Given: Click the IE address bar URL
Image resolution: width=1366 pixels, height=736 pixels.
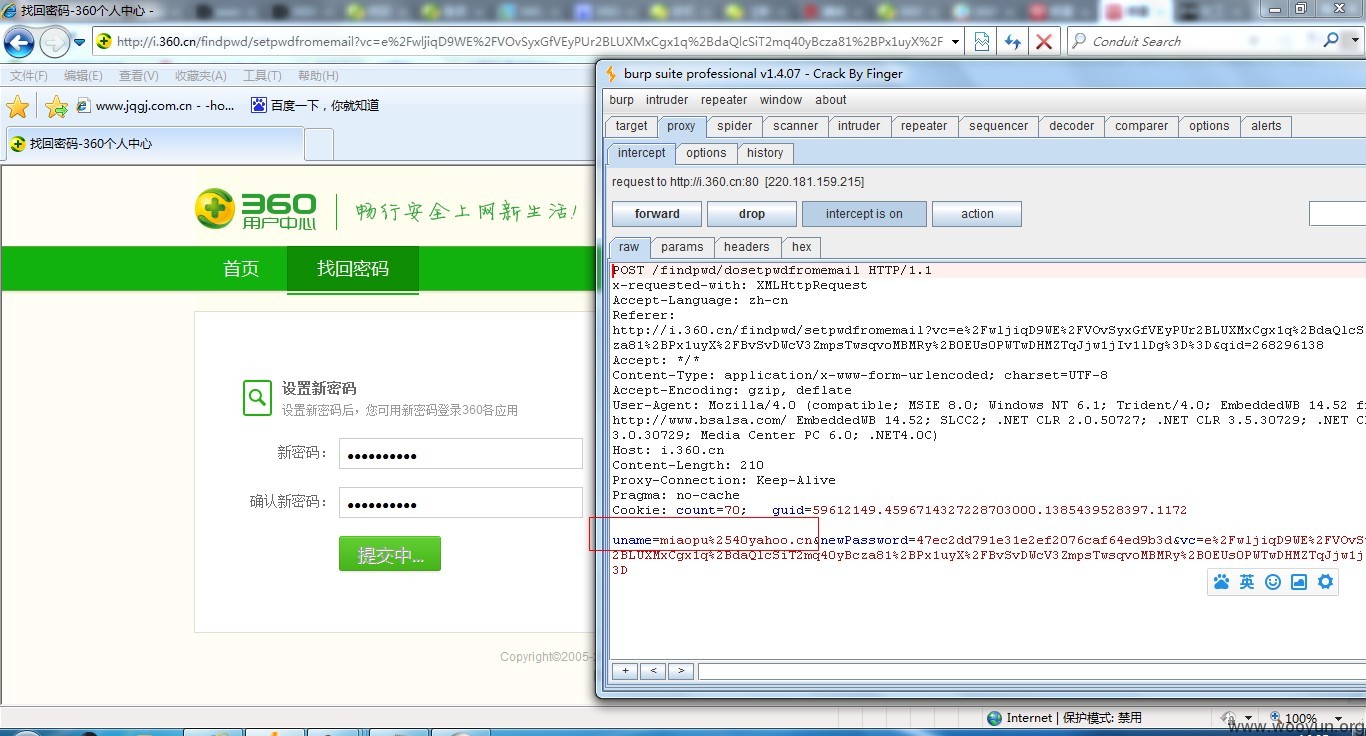Looking at the screenshot, I should coord(529,42).
